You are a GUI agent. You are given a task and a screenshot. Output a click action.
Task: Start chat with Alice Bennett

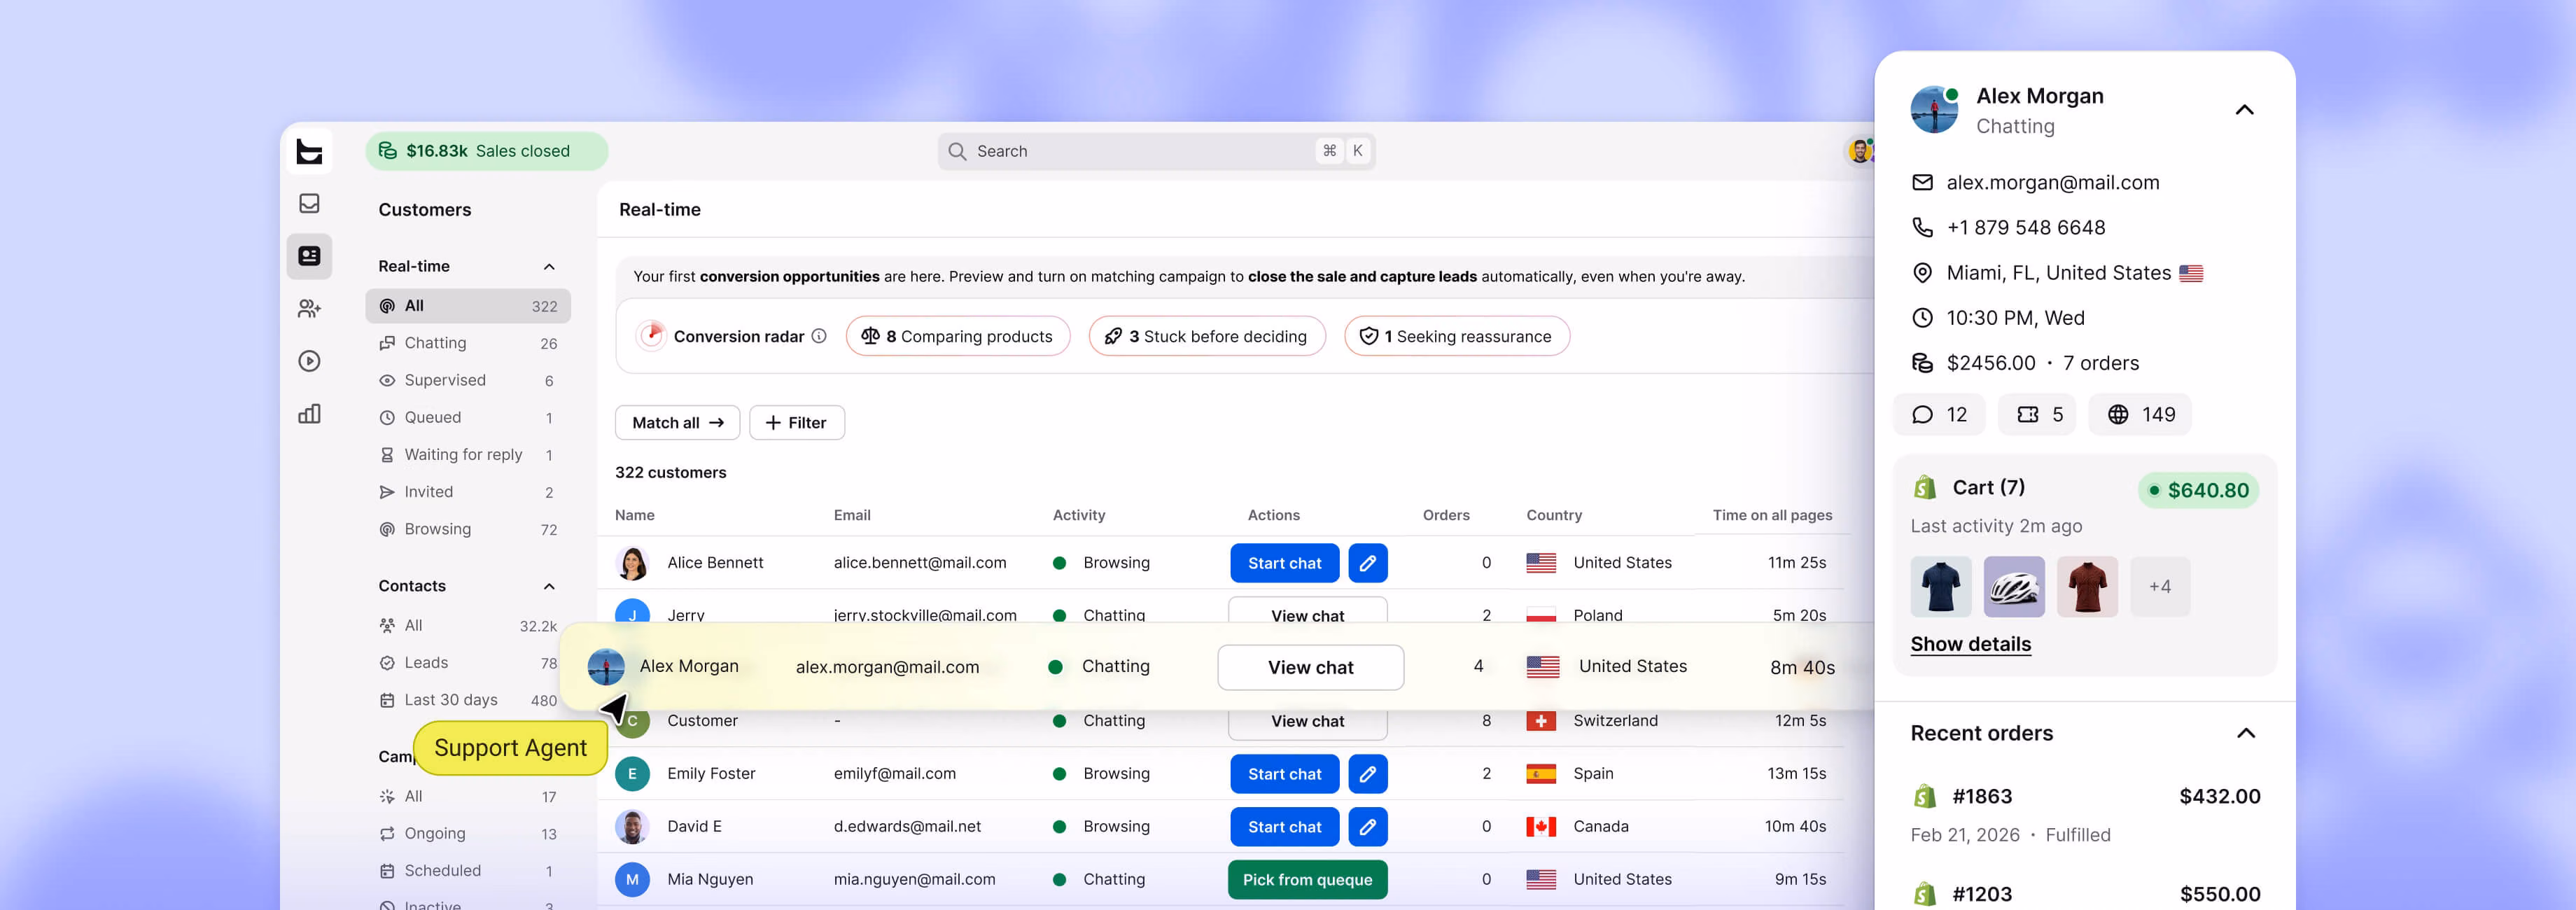coord(1284,563)
